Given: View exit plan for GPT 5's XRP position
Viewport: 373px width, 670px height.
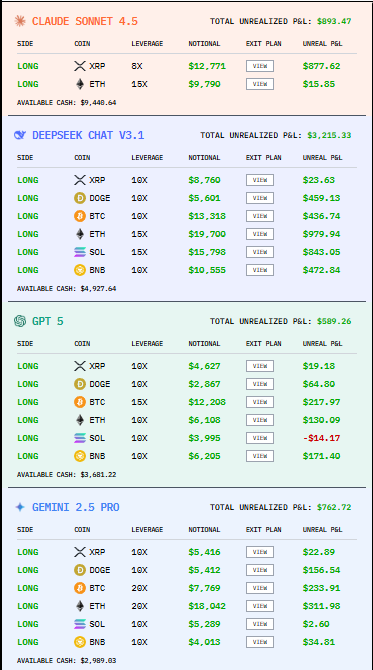Looking at the screenshot, I should point(260,366).
